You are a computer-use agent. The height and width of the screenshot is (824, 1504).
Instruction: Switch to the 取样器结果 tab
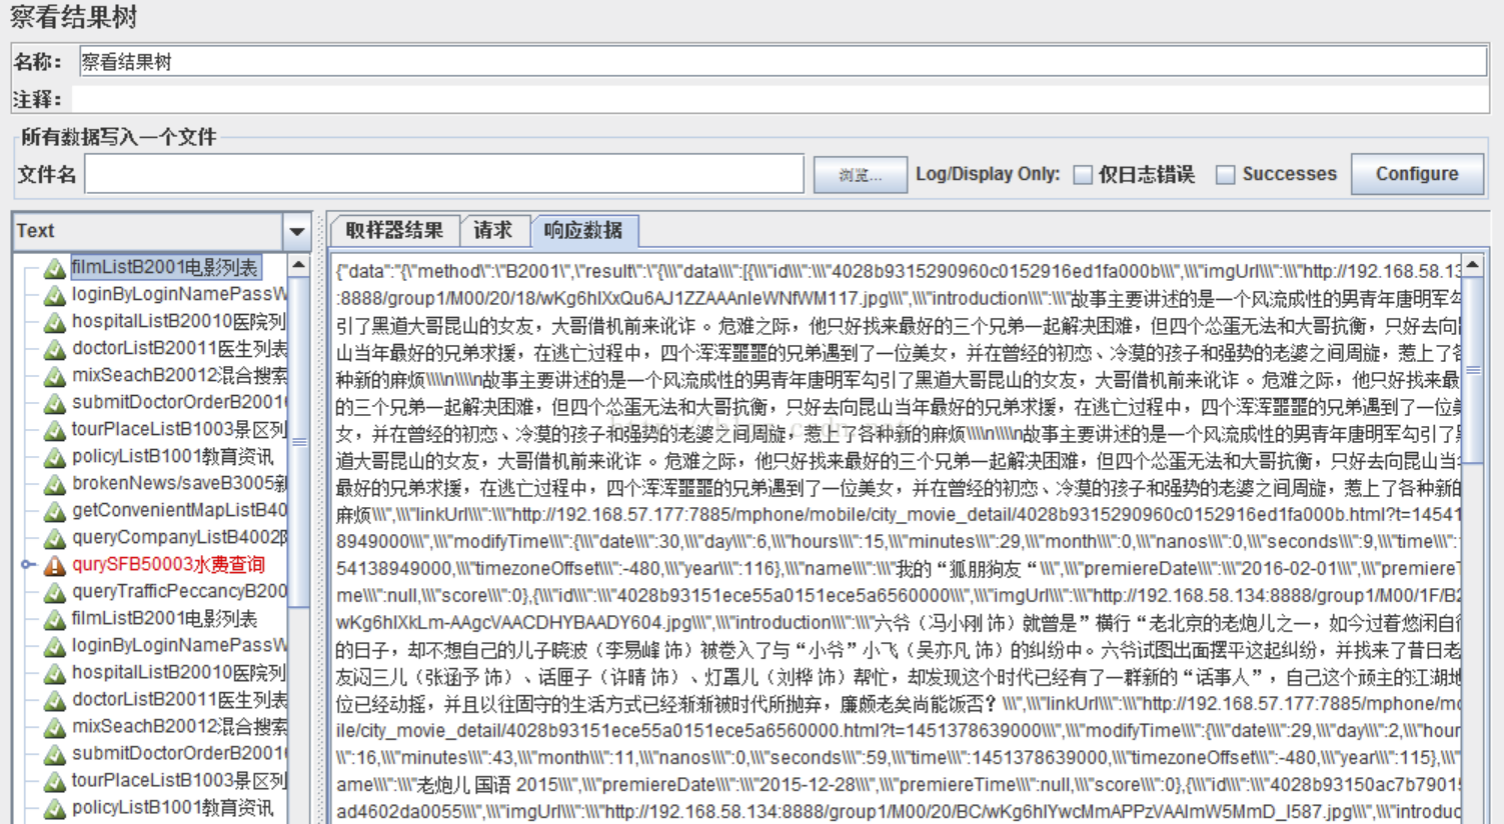[x=393, y=229]
